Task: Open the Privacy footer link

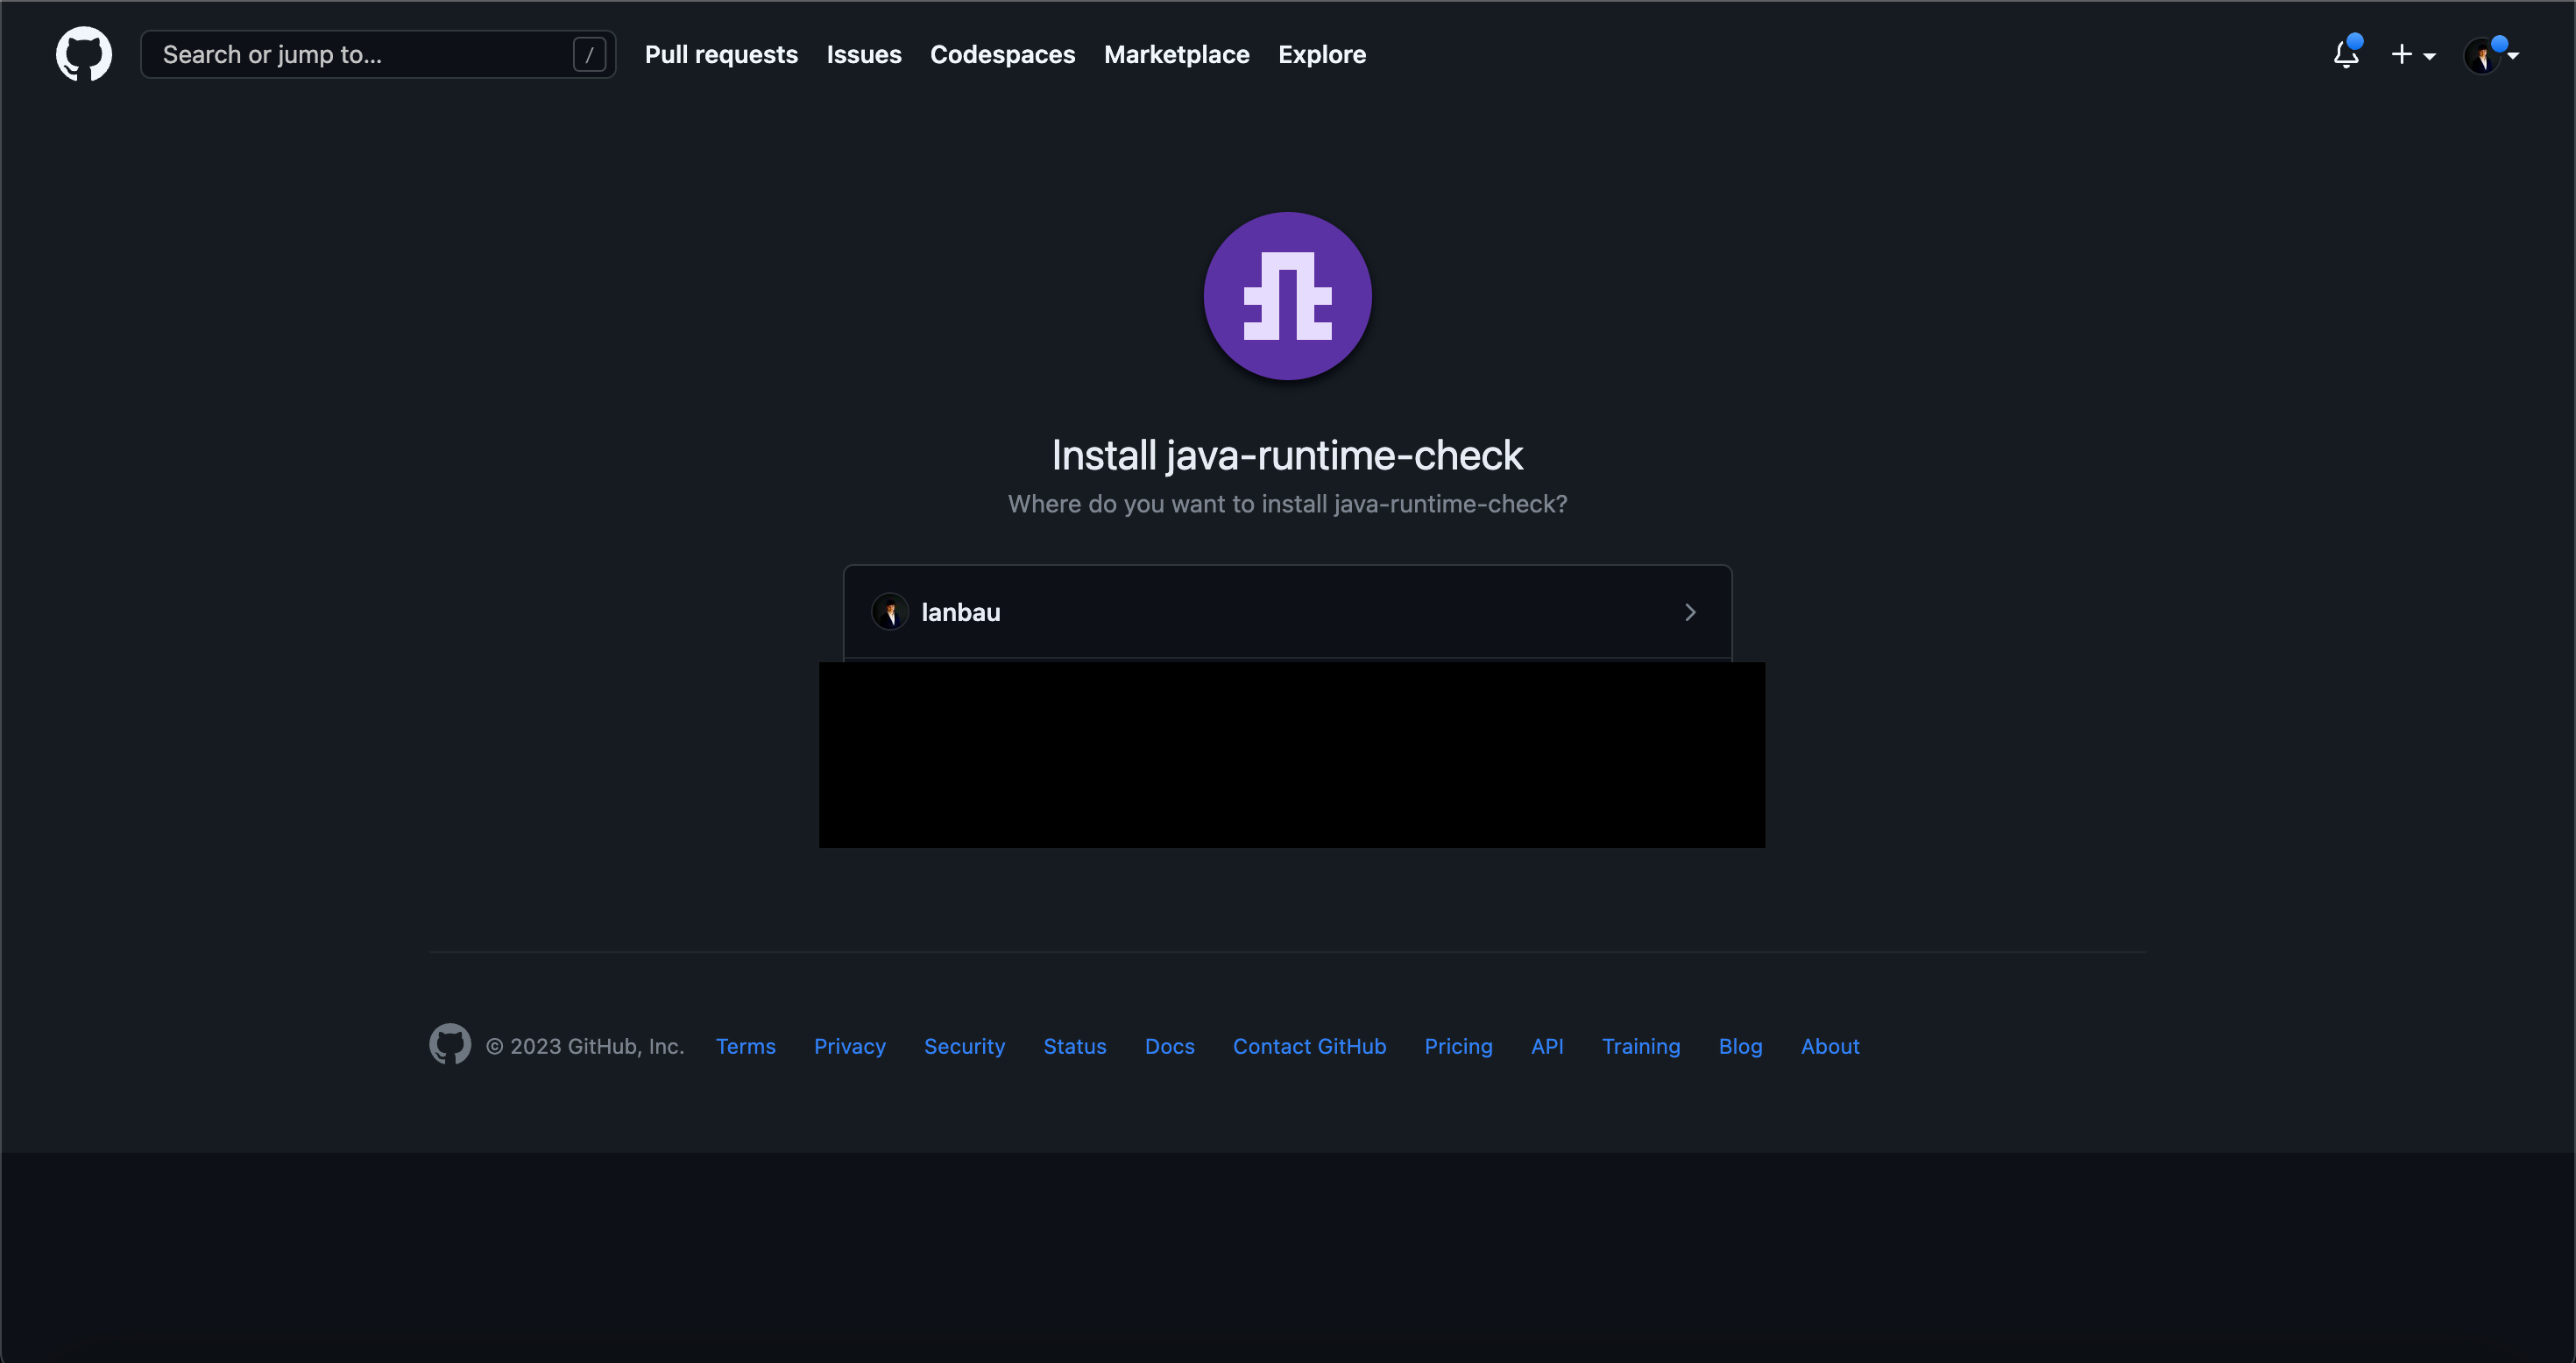Action: (x=850, y=1046)
